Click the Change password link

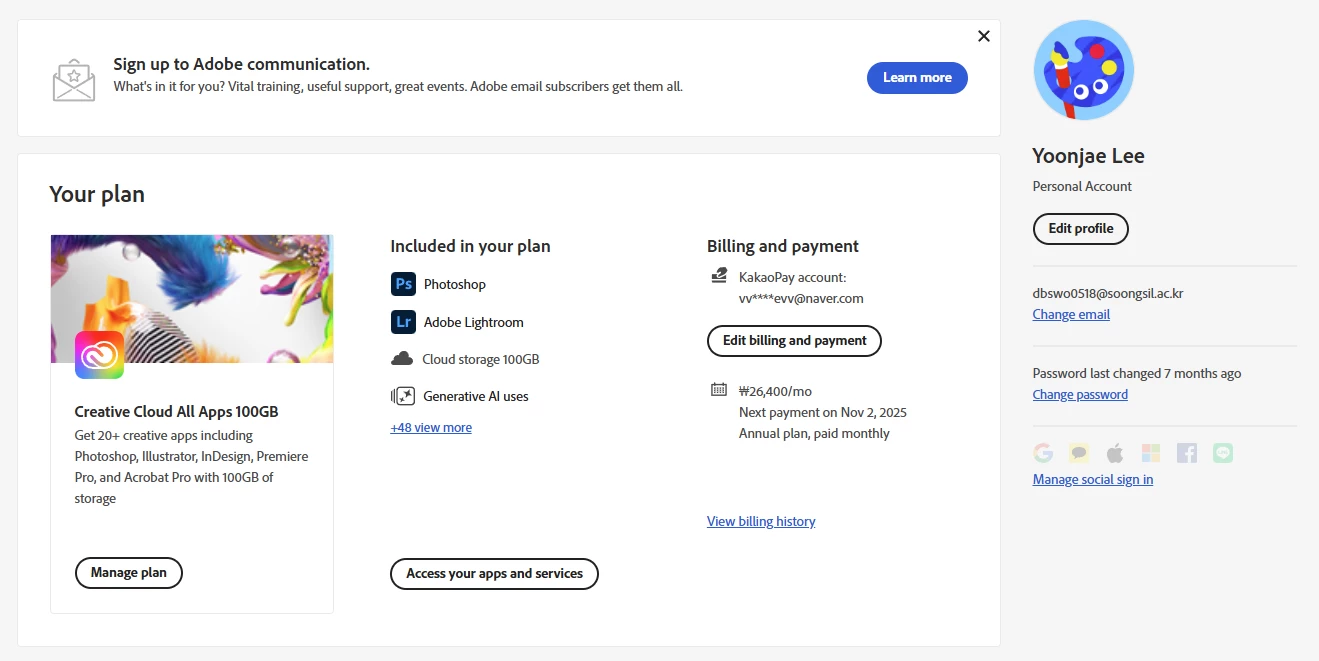pos(1080,395)
